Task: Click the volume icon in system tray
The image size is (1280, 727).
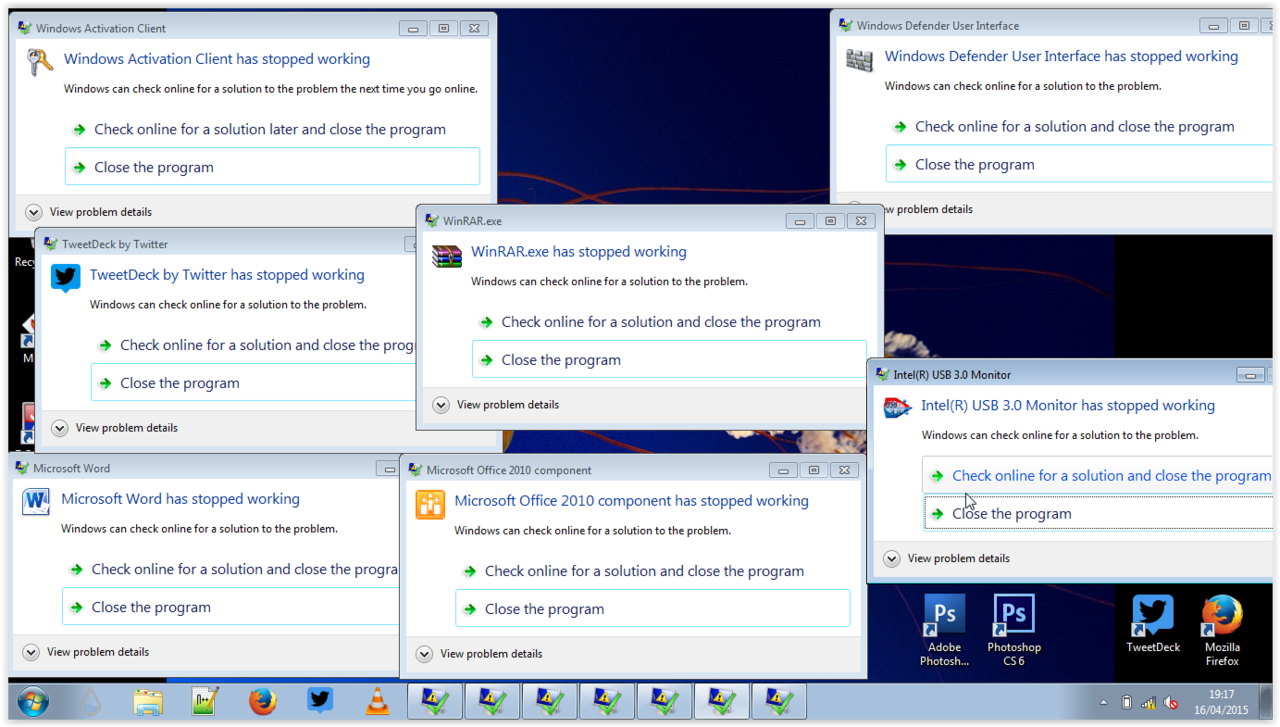Action: [x=1170, y=703]
